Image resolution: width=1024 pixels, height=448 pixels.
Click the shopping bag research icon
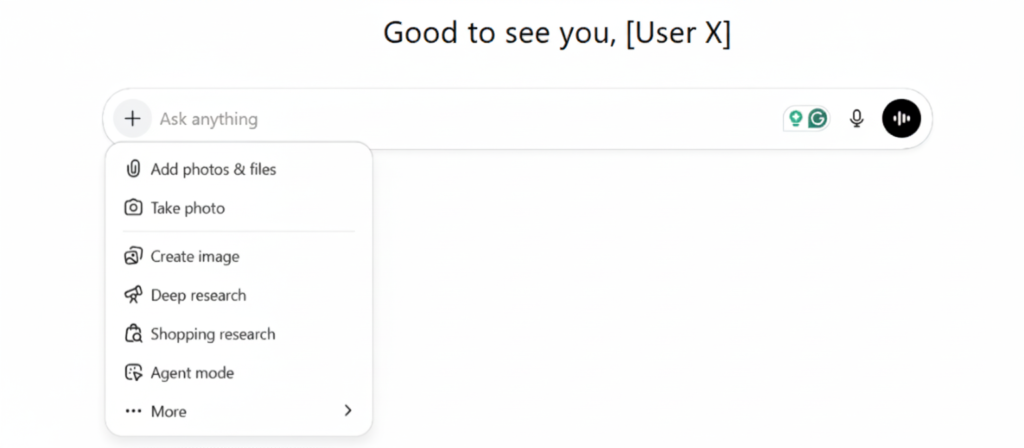click(133, 334)
